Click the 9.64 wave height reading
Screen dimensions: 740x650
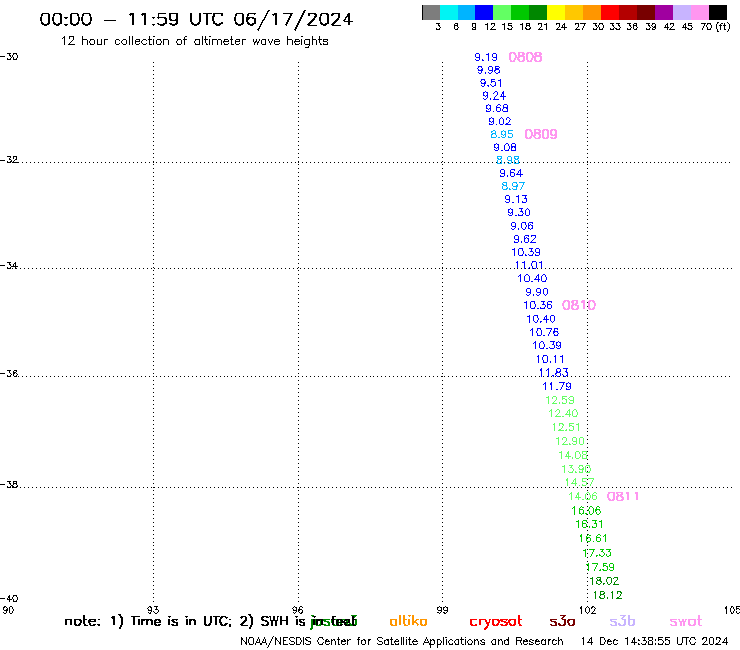(x=511, y=173)
